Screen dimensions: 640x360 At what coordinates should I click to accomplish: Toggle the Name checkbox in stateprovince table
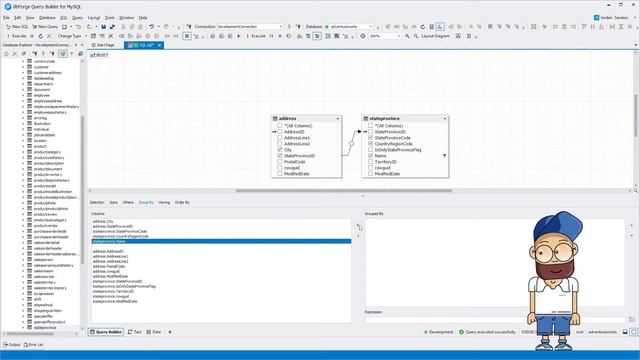pyautogui.click(x=371, y=156)
